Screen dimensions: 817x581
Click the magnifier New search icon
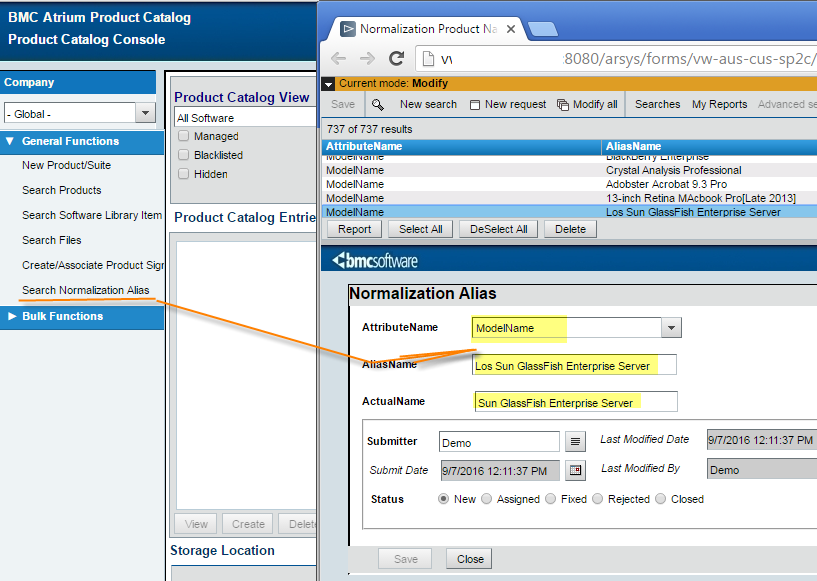[x=377, y=104]
